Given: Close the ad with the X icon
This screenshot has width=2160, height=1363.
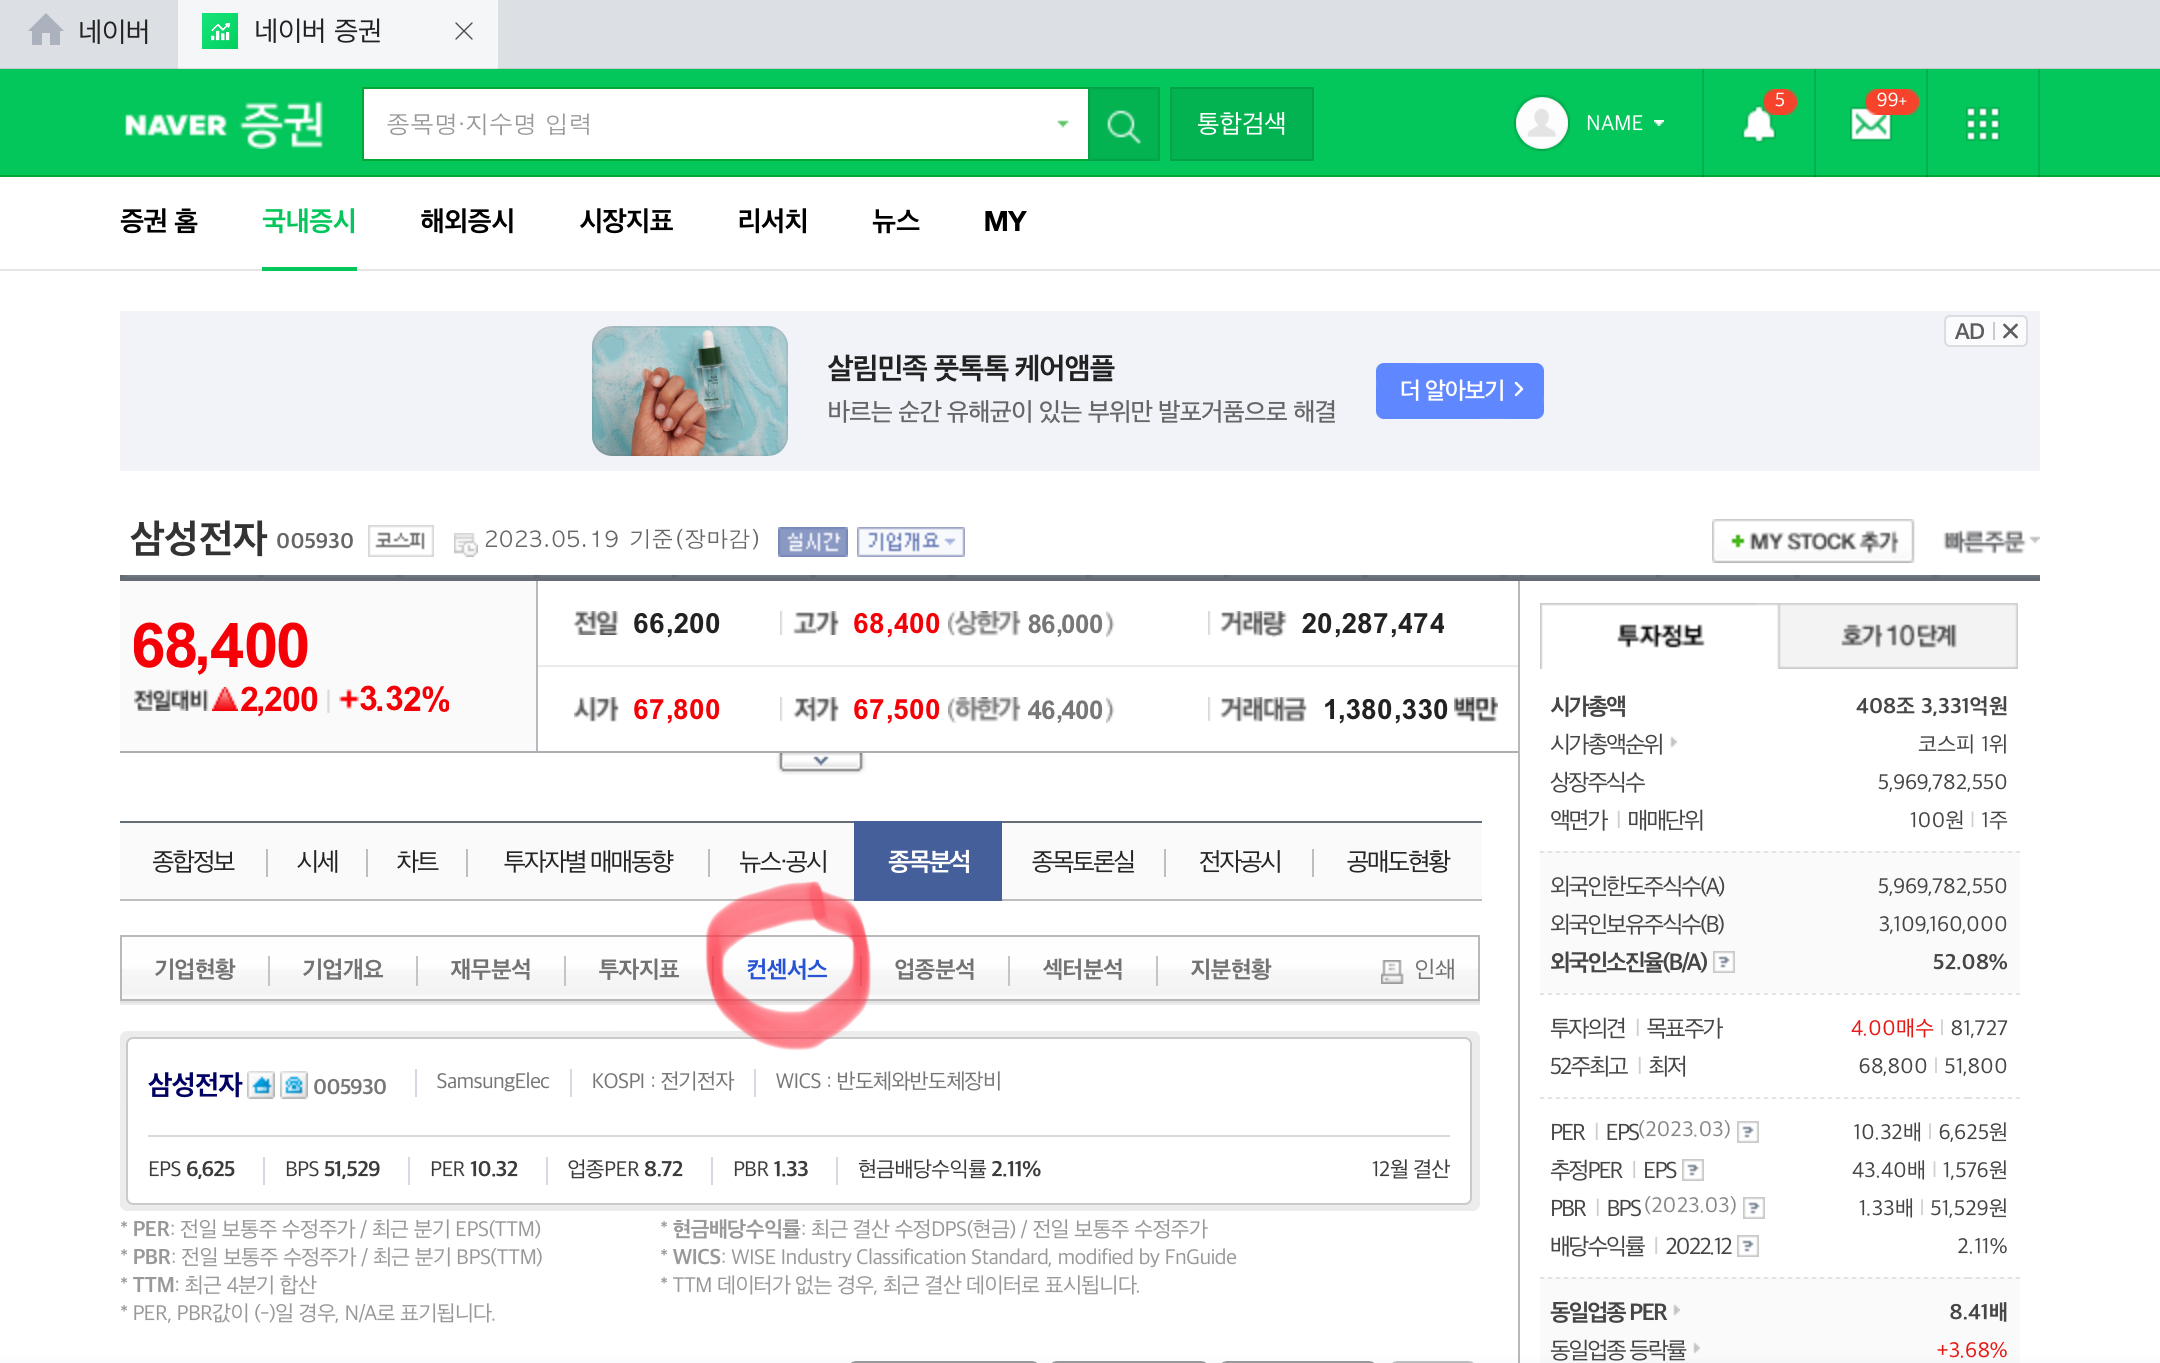Looking at the screenshot, I should coord(2010,331).
